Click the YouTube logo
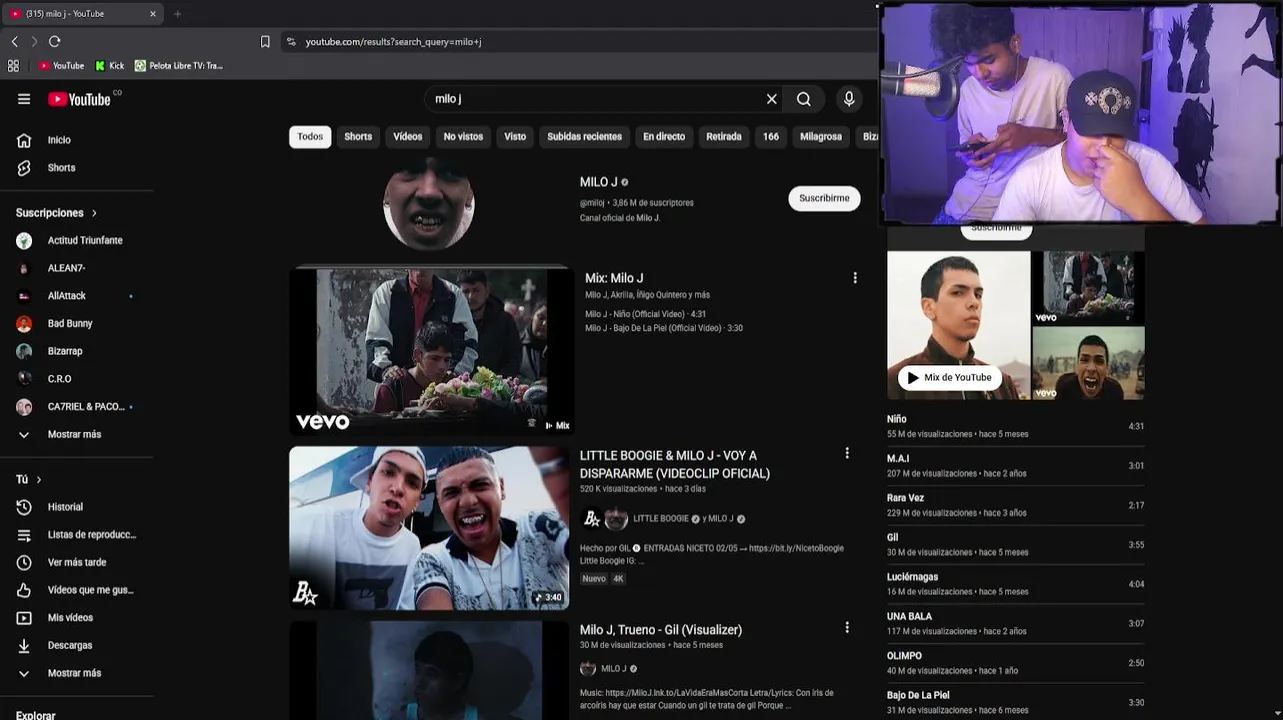This screenshot has width=1283, height=720. point(80,99)
